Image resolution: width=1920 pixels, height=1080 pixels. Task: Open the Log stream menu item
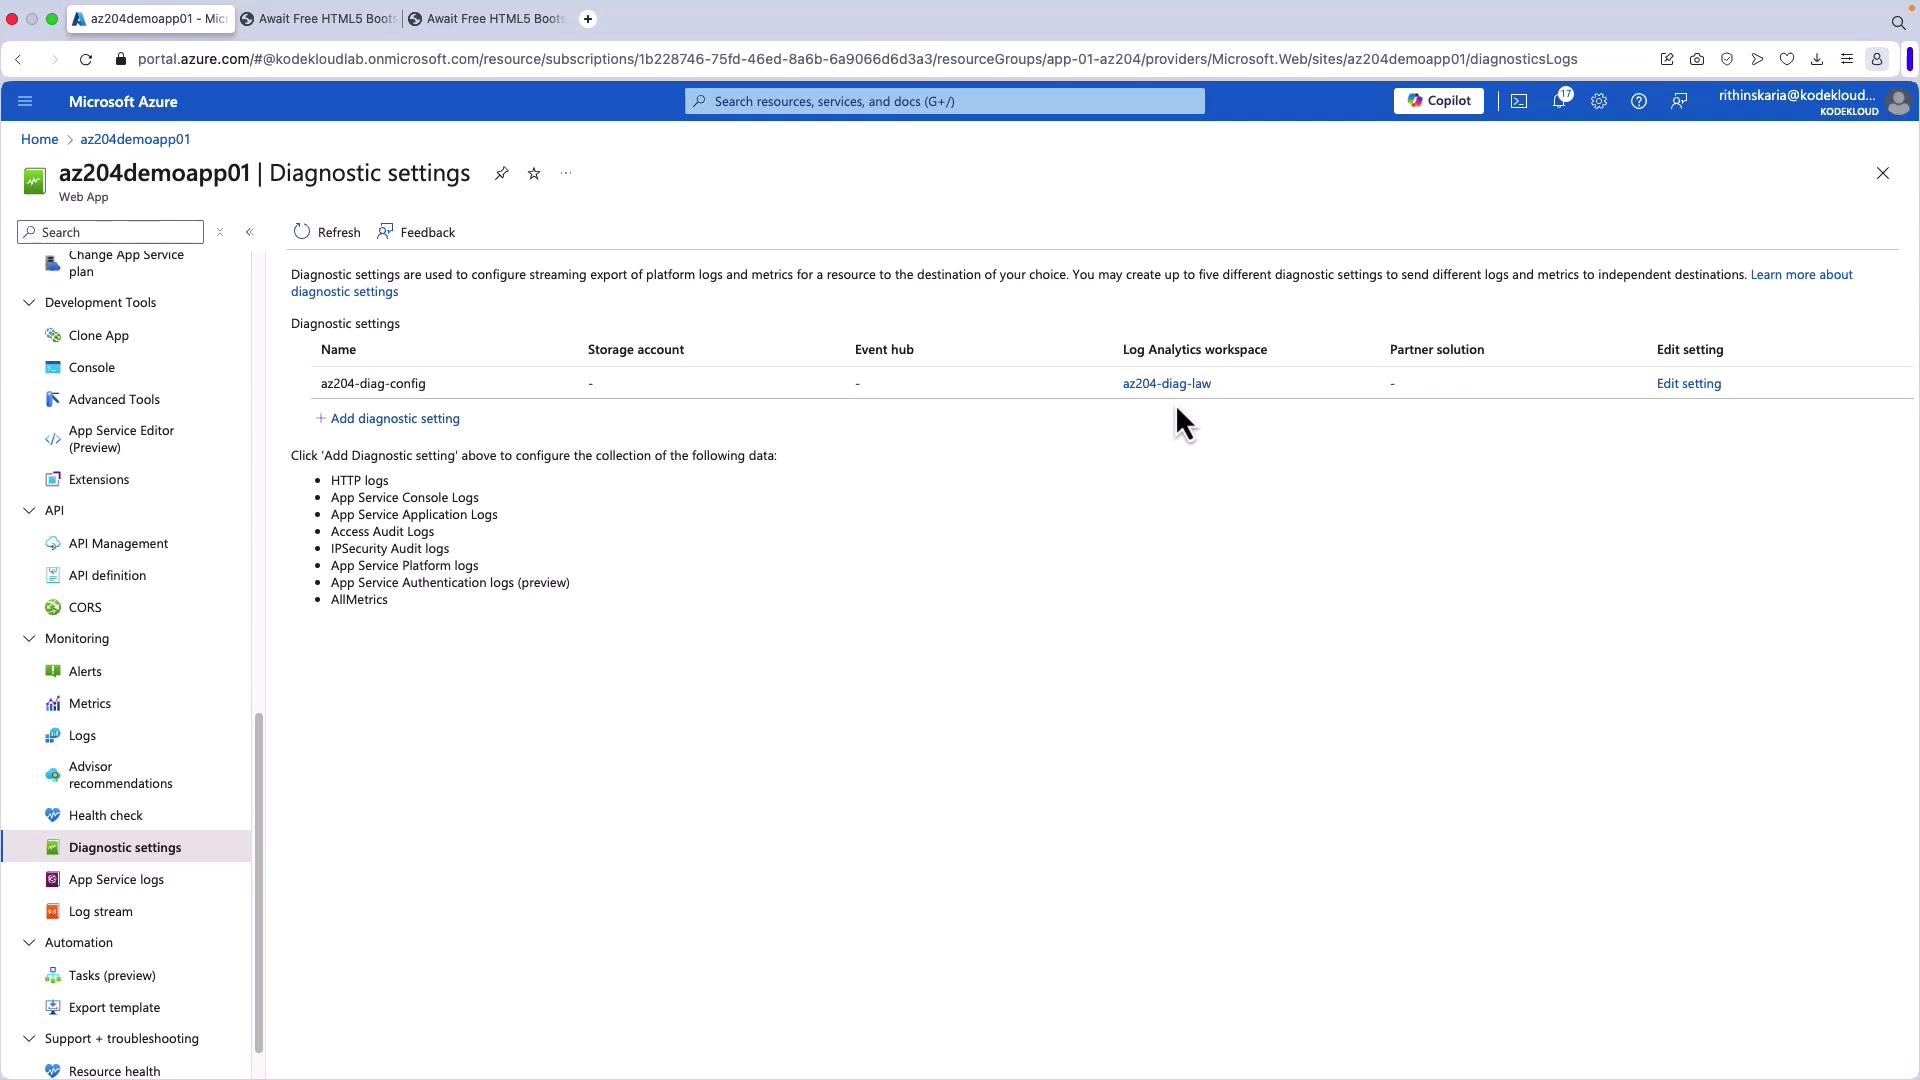[100, 912]
